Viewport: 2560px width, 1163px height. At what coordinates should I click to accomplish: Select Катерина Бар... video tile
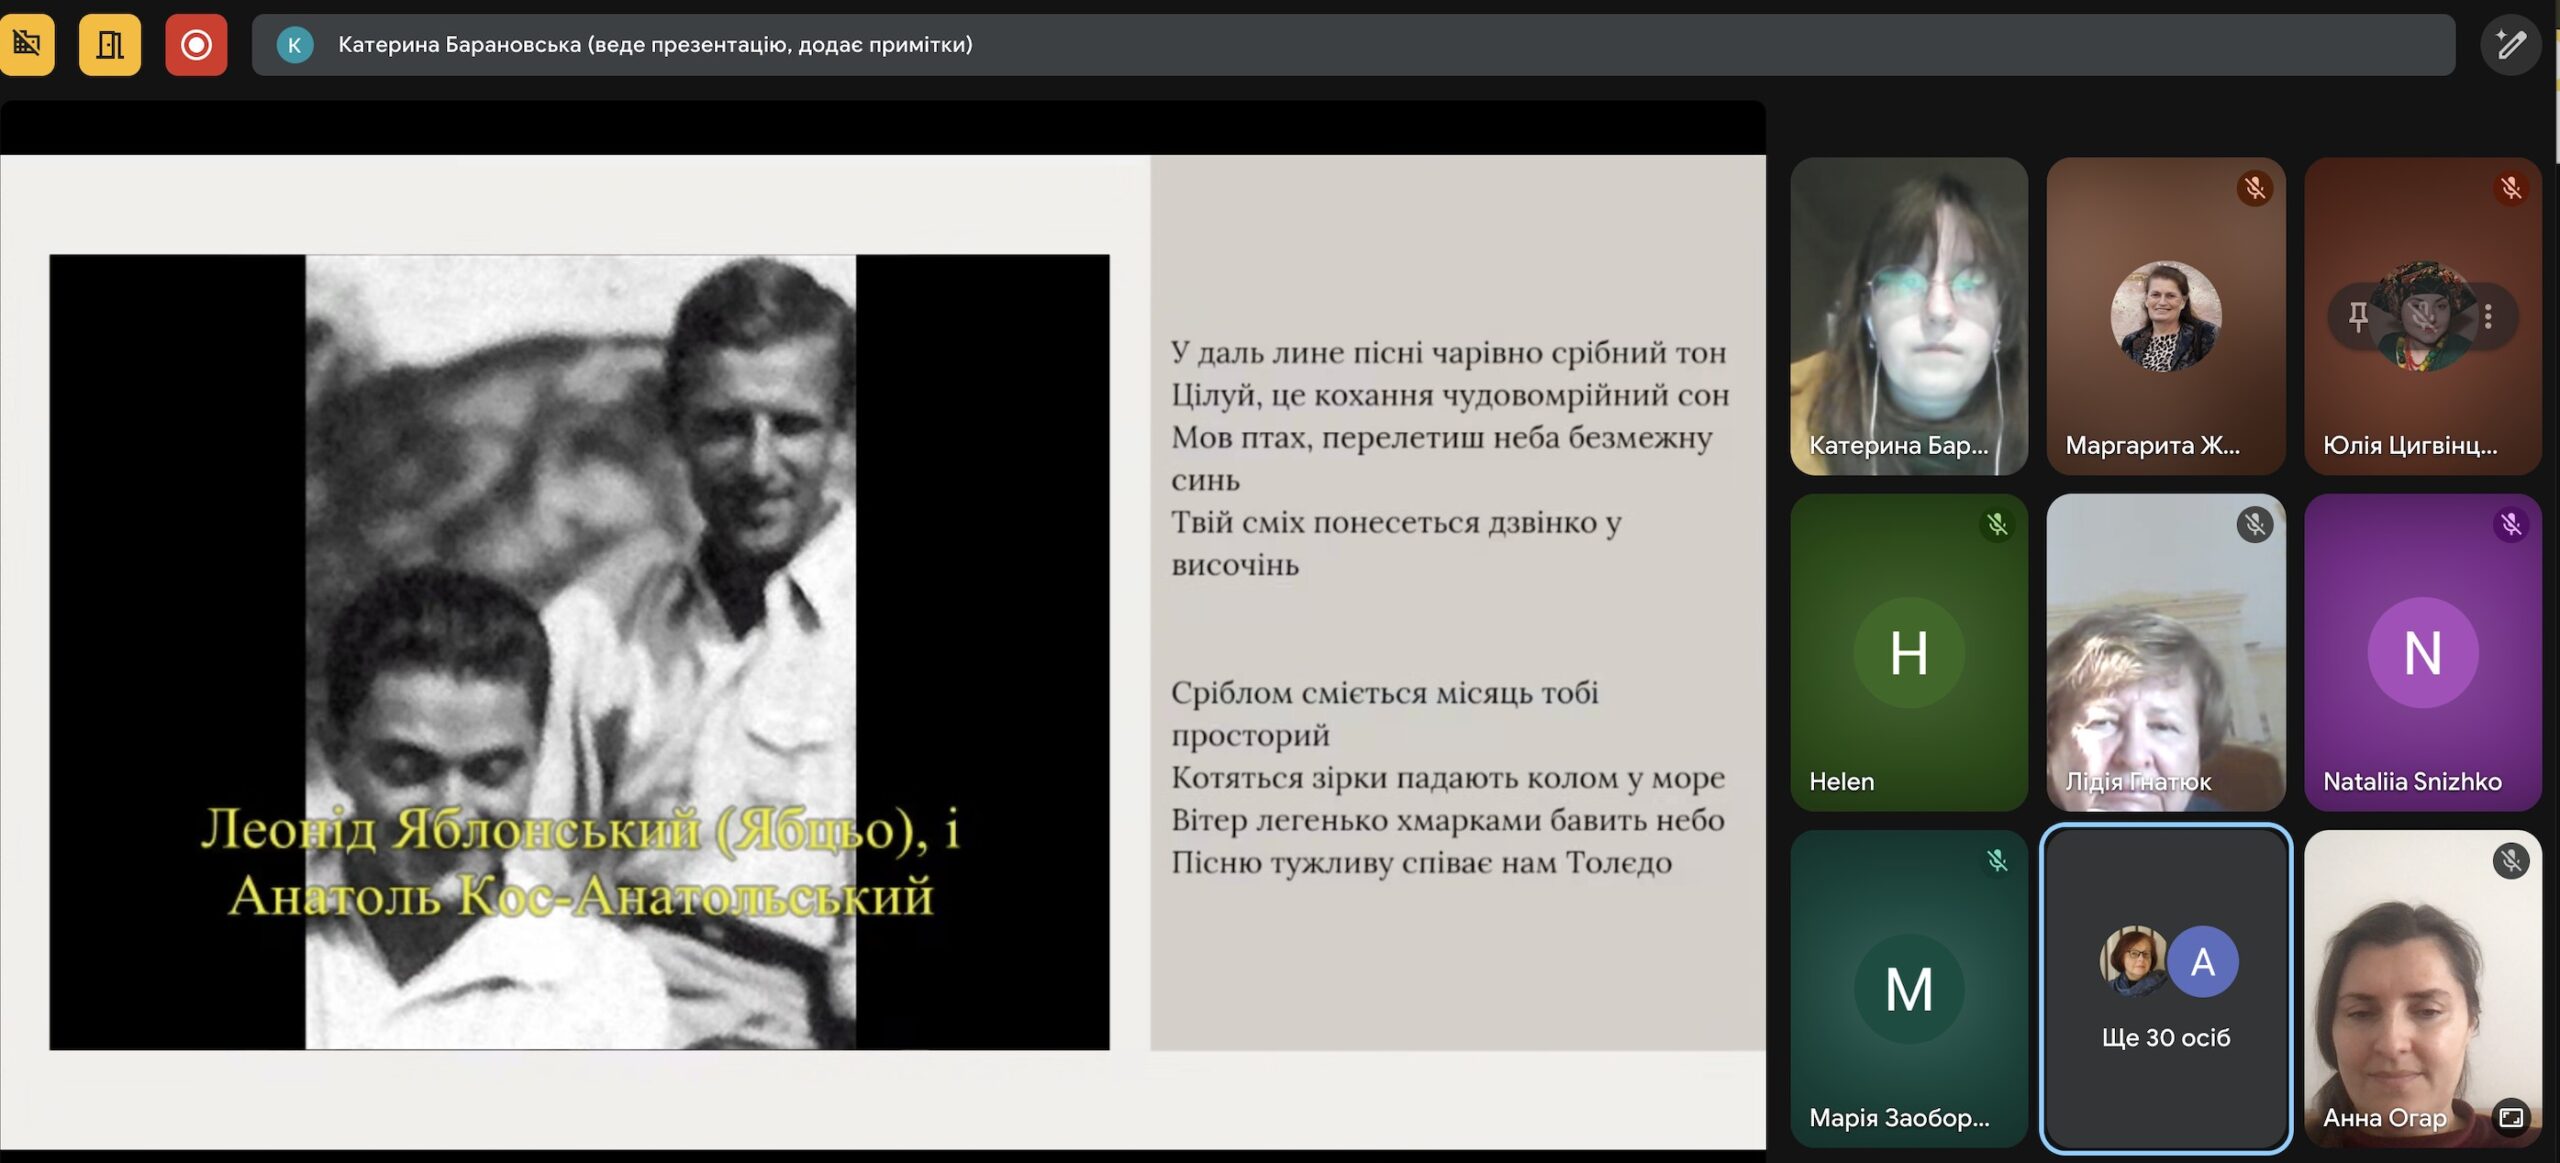(1908, 315)
